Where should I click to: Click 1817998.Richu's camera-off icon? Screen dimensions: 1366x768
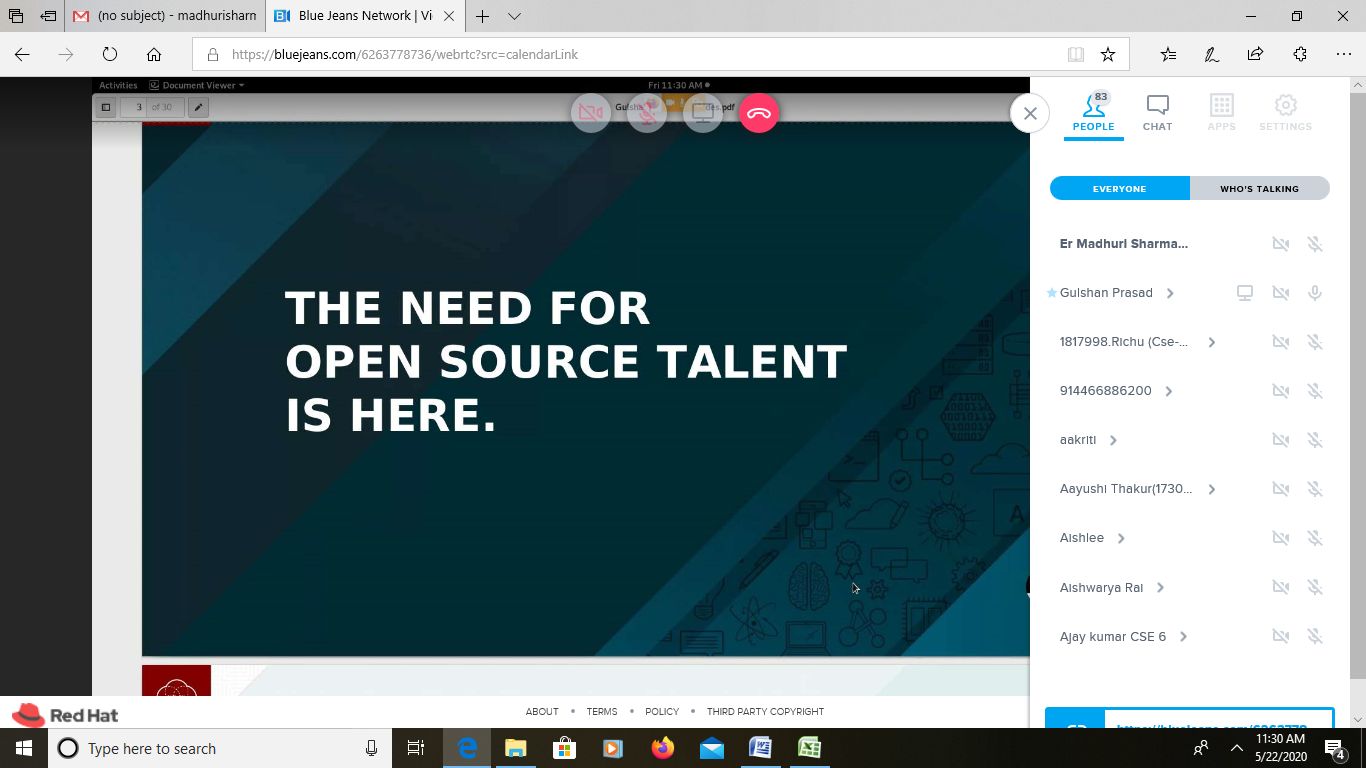(x=1280, y=342)
